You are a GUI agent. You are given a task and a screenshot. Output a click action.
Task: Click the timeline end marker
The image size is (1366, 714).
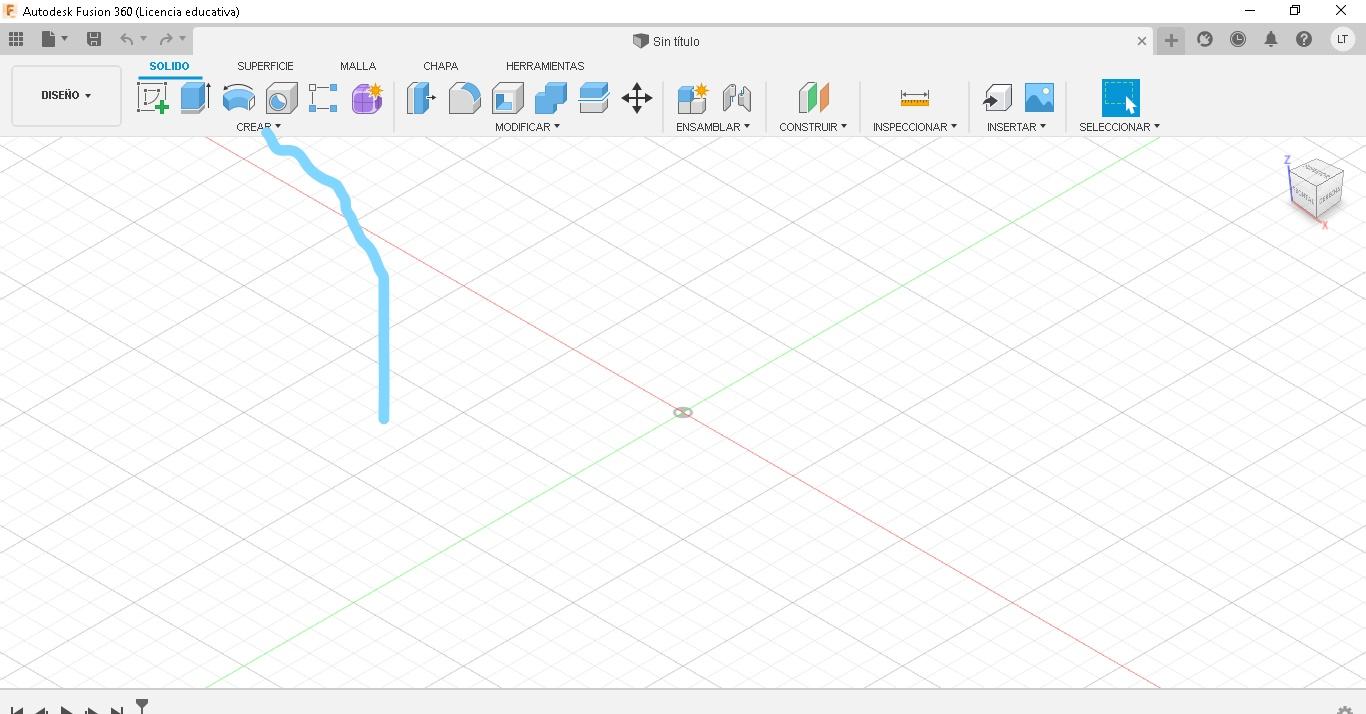[142, 706]
